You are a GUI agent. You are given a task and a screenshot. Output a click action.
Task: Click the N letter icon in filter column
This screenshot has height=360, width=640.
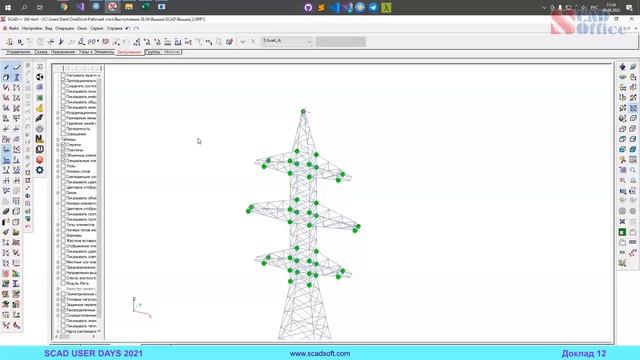[40, 139]
